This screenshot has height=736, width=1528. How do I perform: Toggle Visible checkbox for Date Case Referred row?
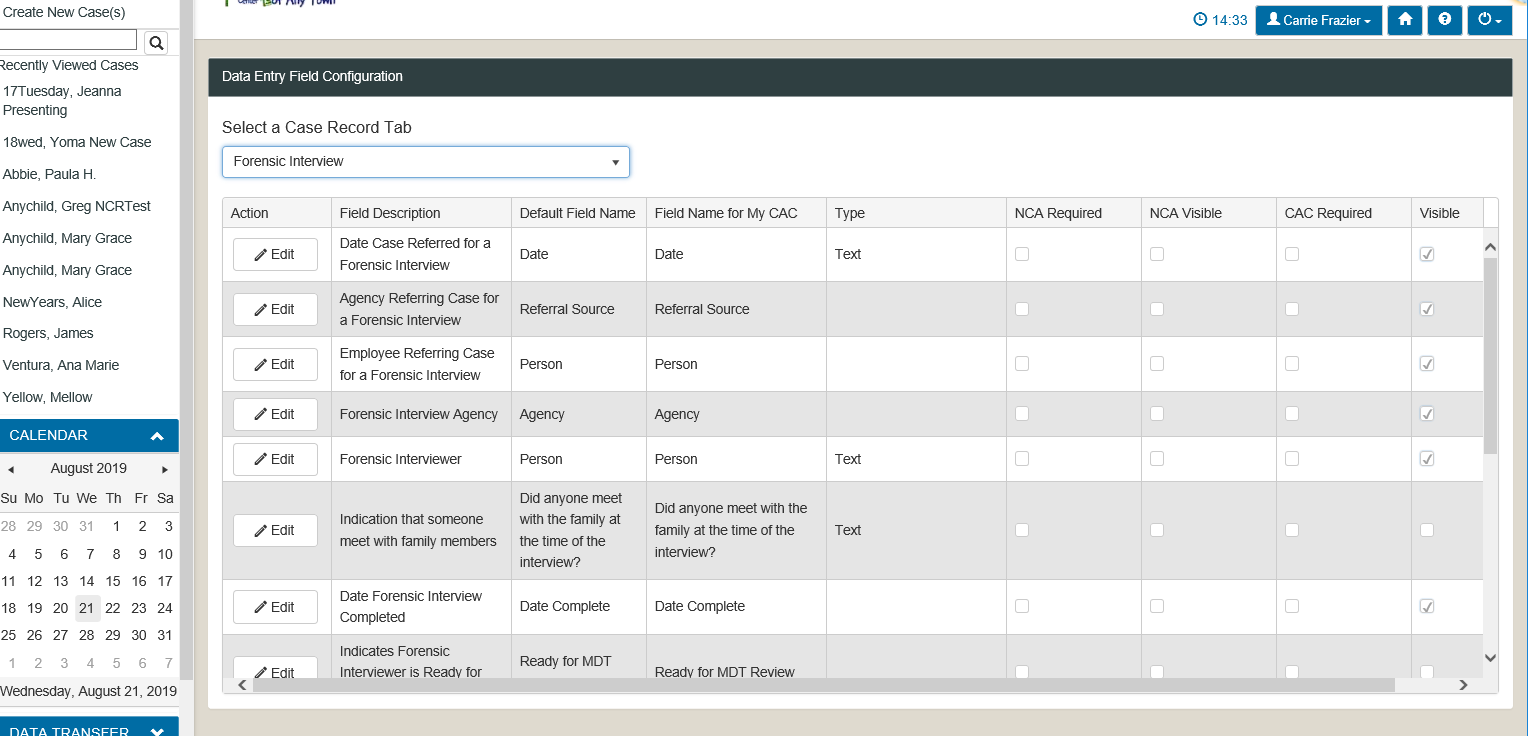click(x=1427, y=254)
